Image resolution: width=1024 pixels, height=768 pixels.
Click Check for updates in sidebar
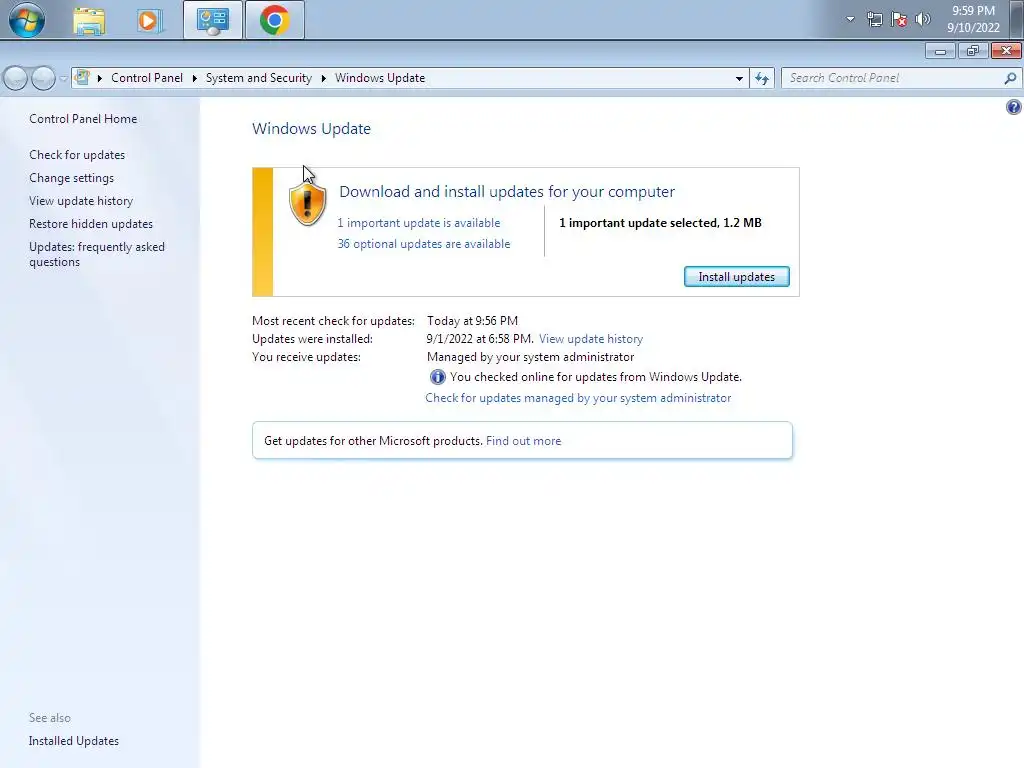(x=77, y=155)
